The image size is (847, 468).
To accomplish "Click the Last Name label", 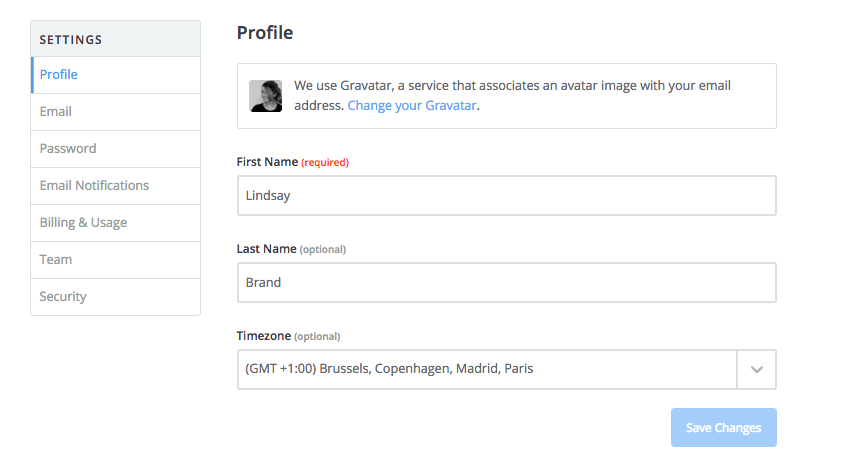I will pyautogui.click(x=266, y=249).
